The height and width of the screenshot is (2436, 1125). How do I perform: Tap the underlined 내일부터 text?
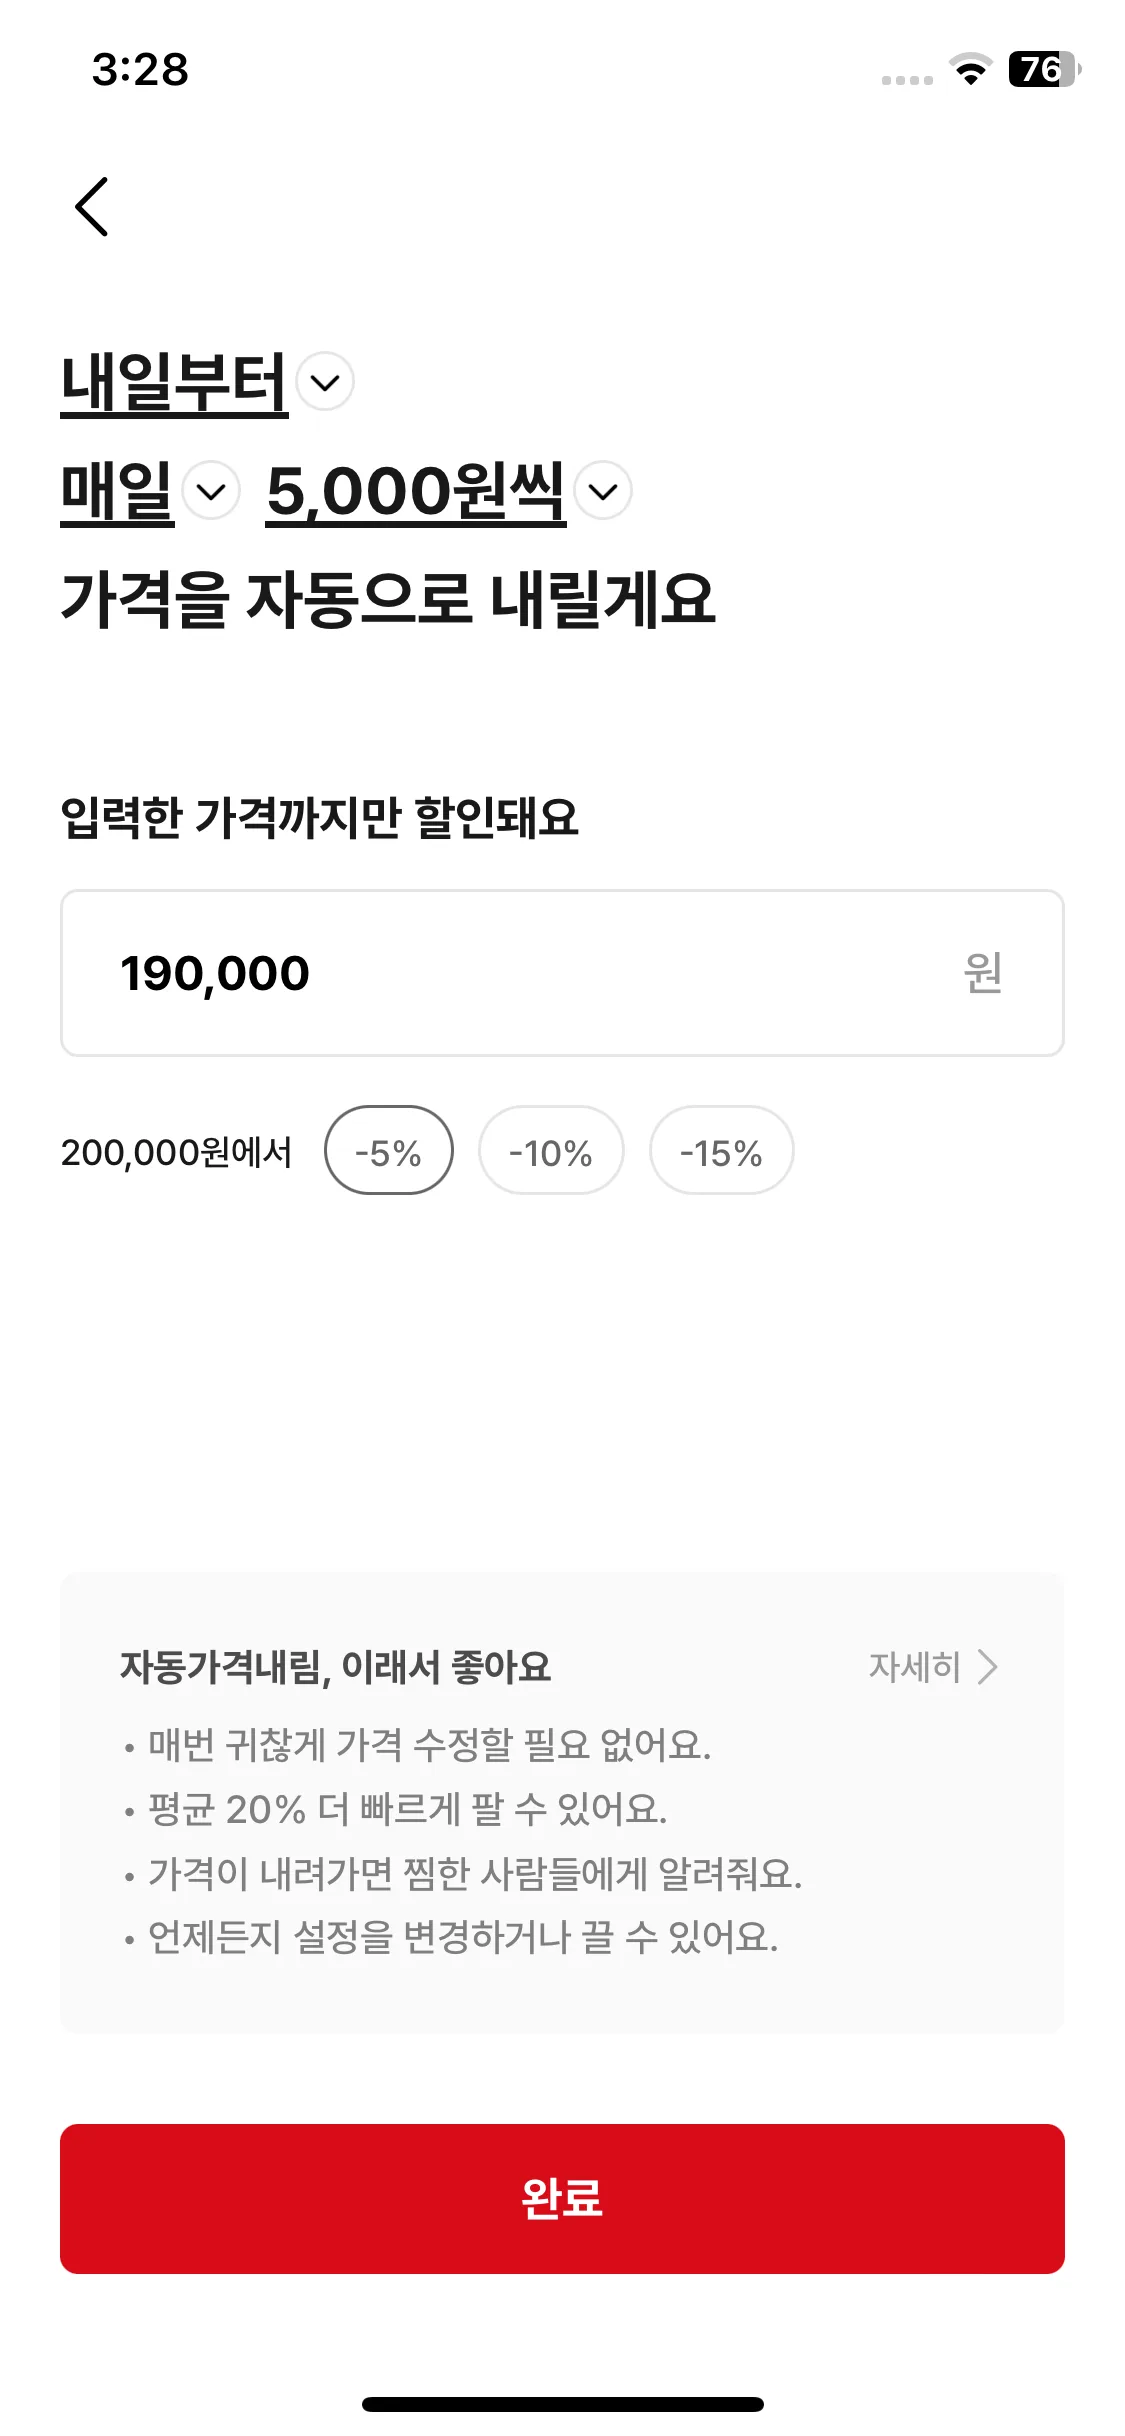click(x=174, y=383)
